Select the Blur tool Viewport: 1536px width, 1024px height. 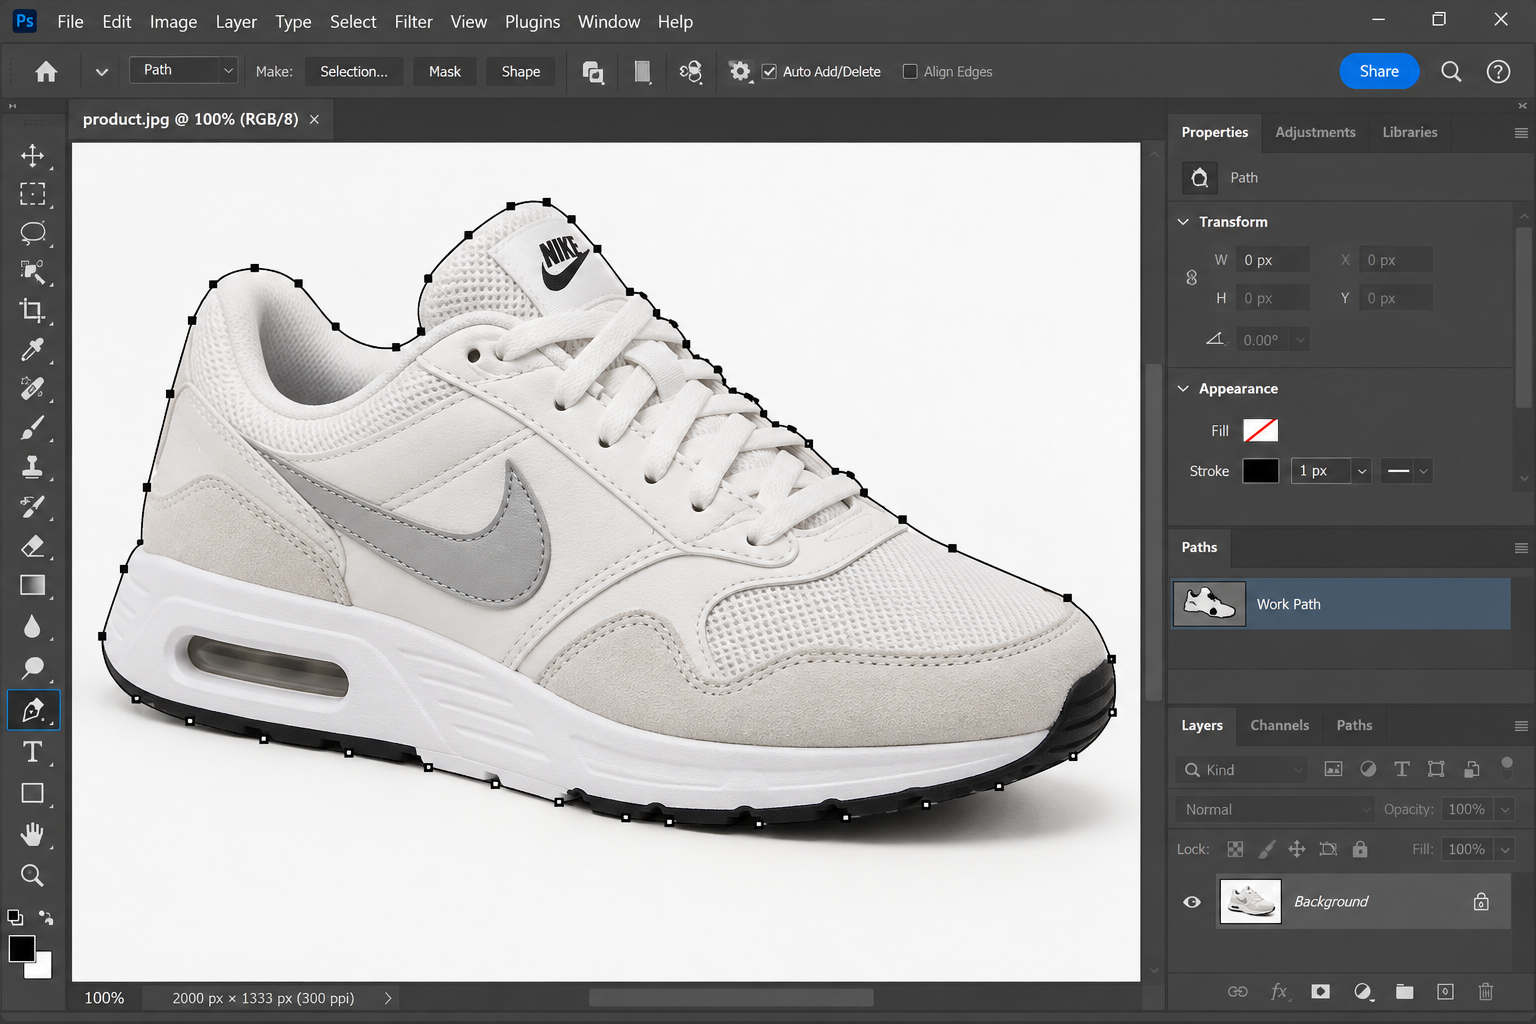pyautogui.click(x=32, y=627)
